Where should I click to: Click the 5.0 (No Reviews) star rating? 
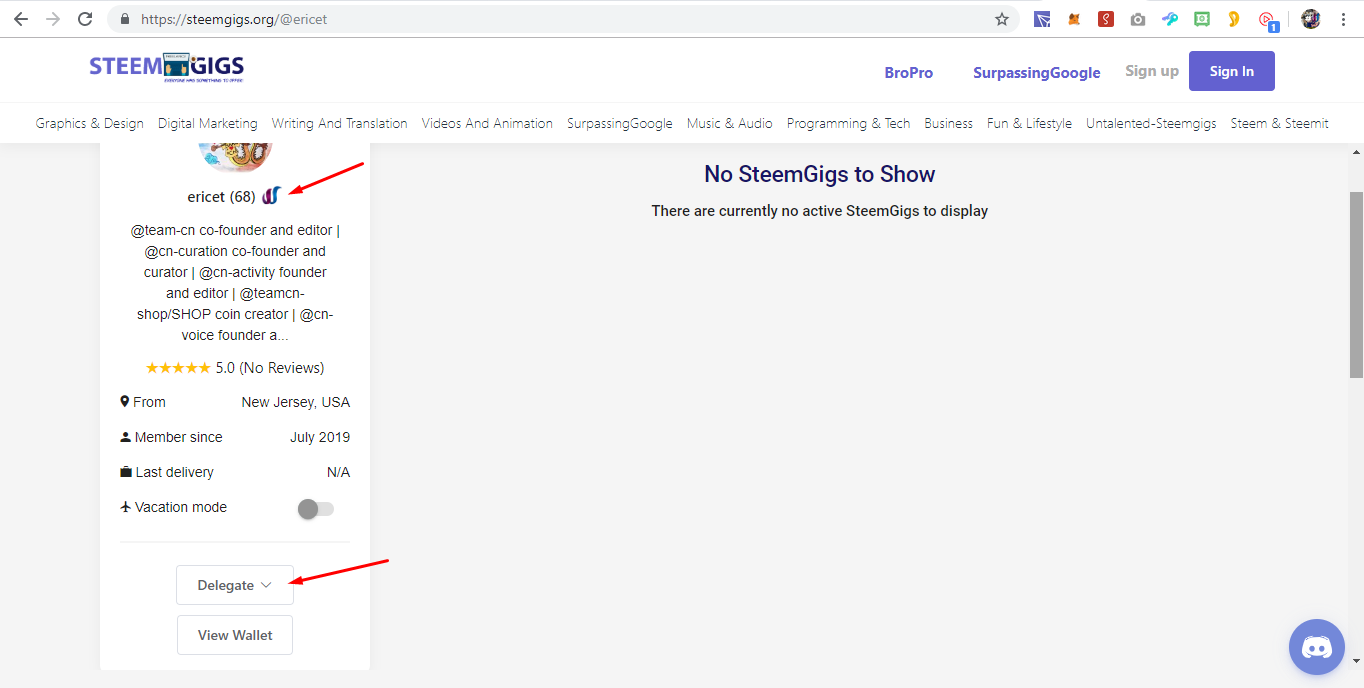click(x=235, y=368)
